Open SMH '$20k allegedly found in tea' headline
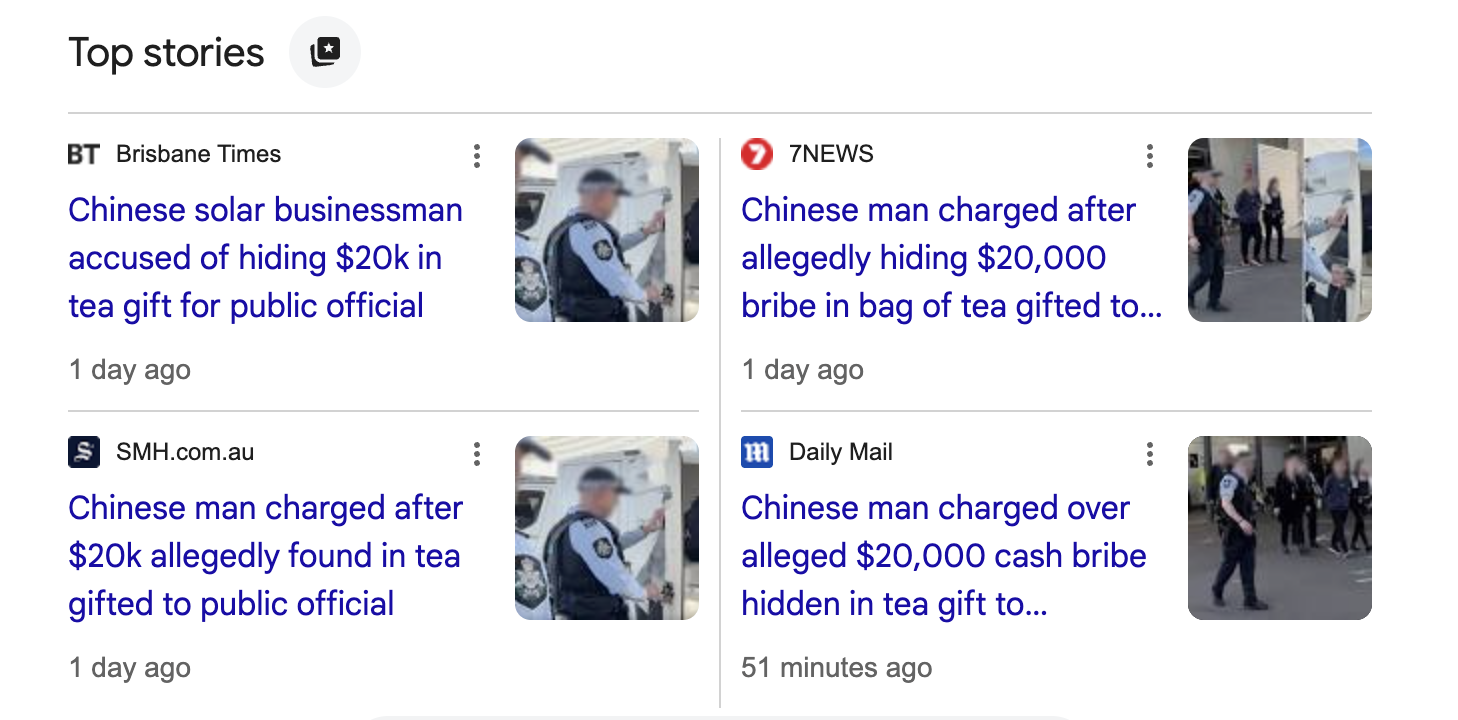Screen dimensions: 1458x720 [265, 556]
